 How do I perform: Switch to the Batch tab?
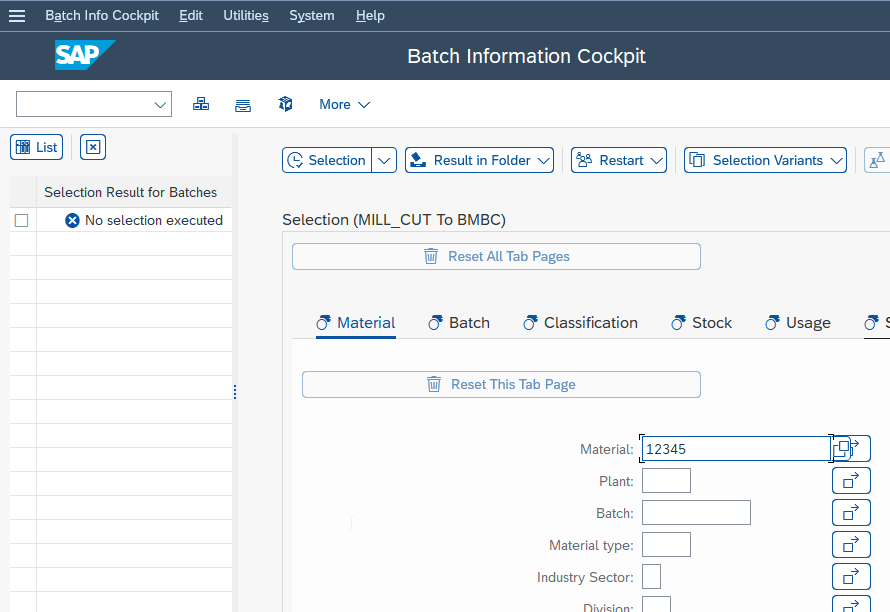[x=459, y=323]
